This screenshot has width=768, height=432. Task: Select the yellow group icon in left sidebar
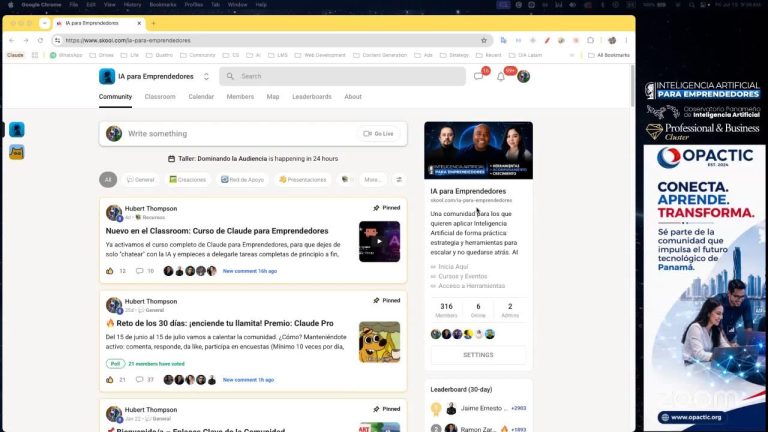pyautogui.click(x=17, y=152)
